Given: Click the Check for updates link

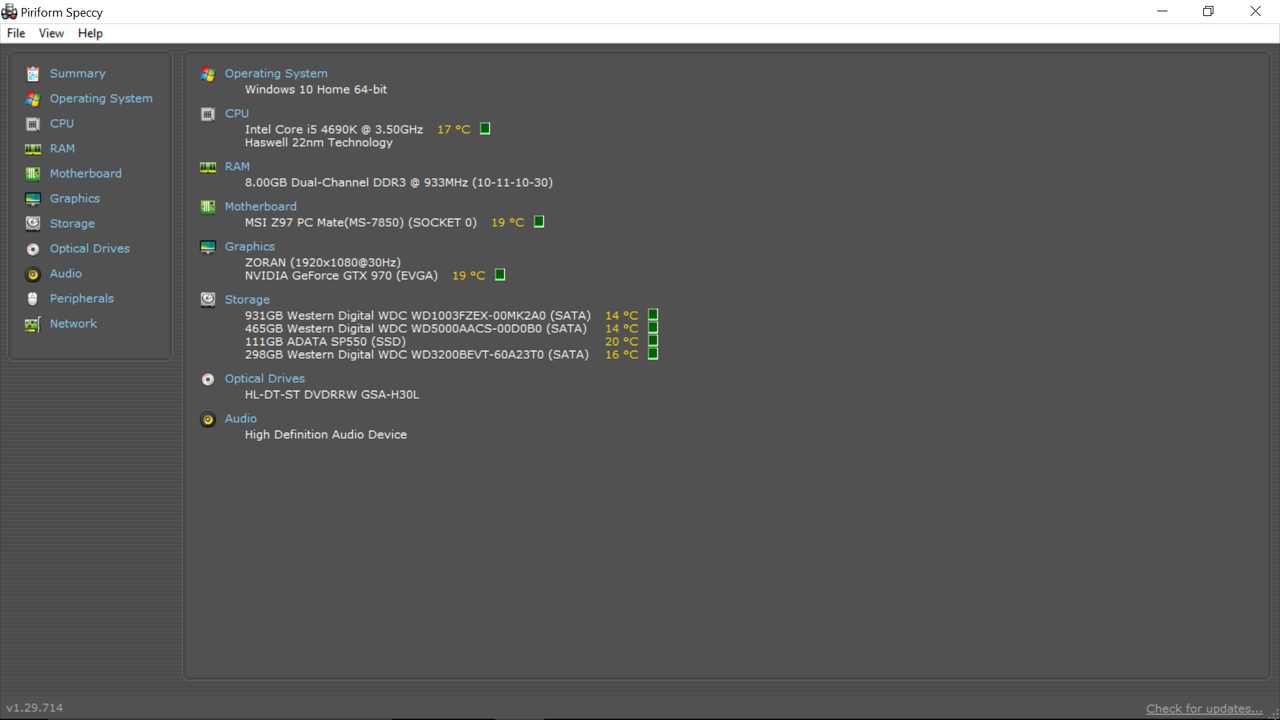Looking at the screenshot, I should 1205,709.
